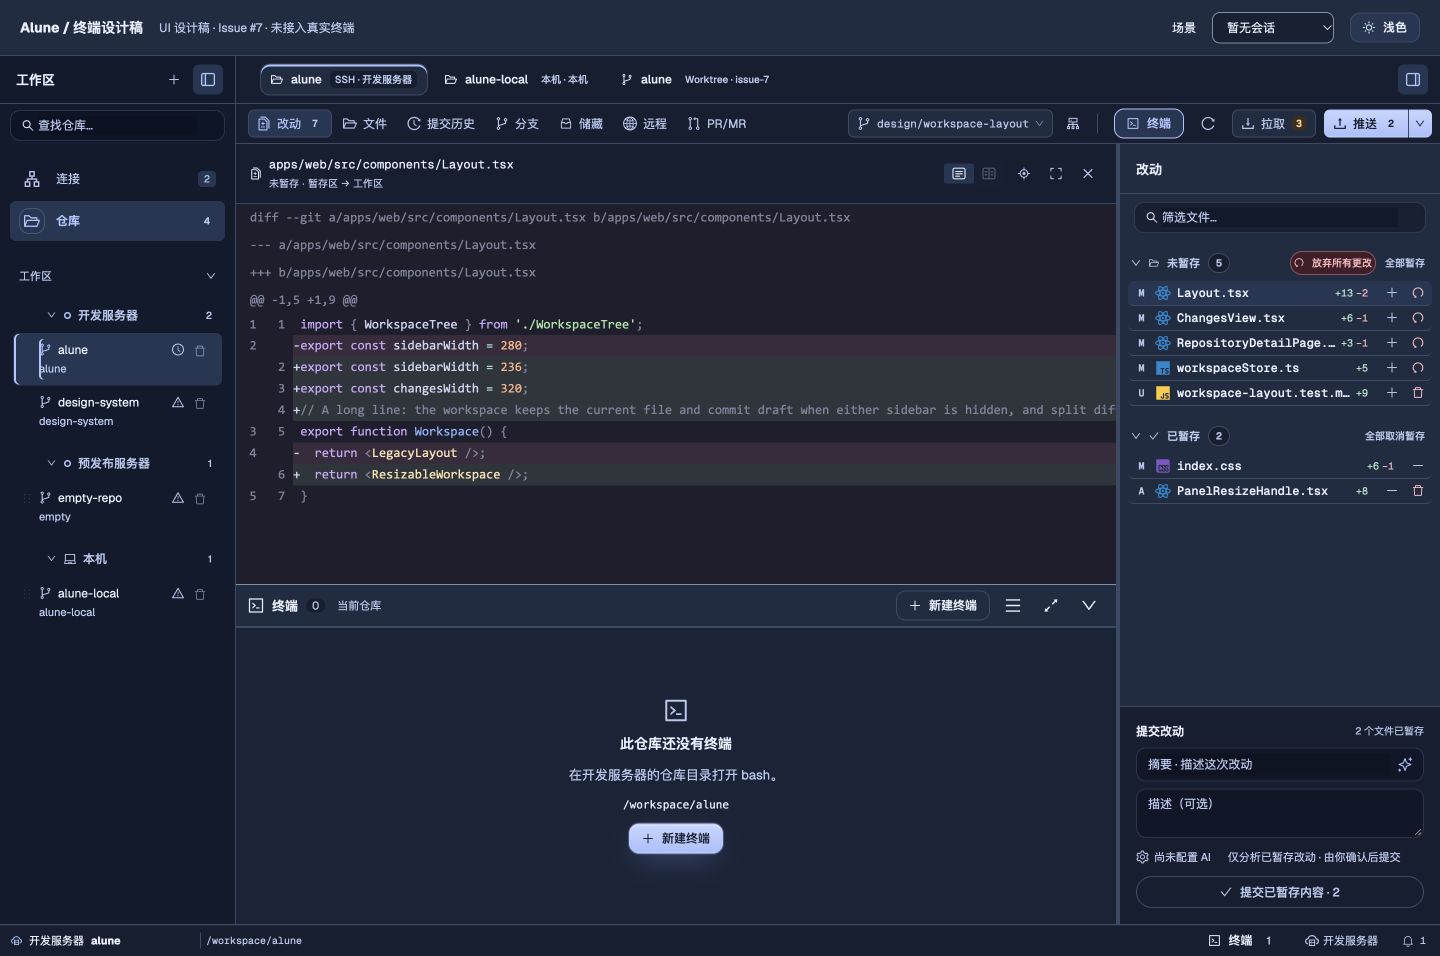Switch to the 远程 tab
The height and width of the screenshot is (956, 1440).
(x=645, y=123)
